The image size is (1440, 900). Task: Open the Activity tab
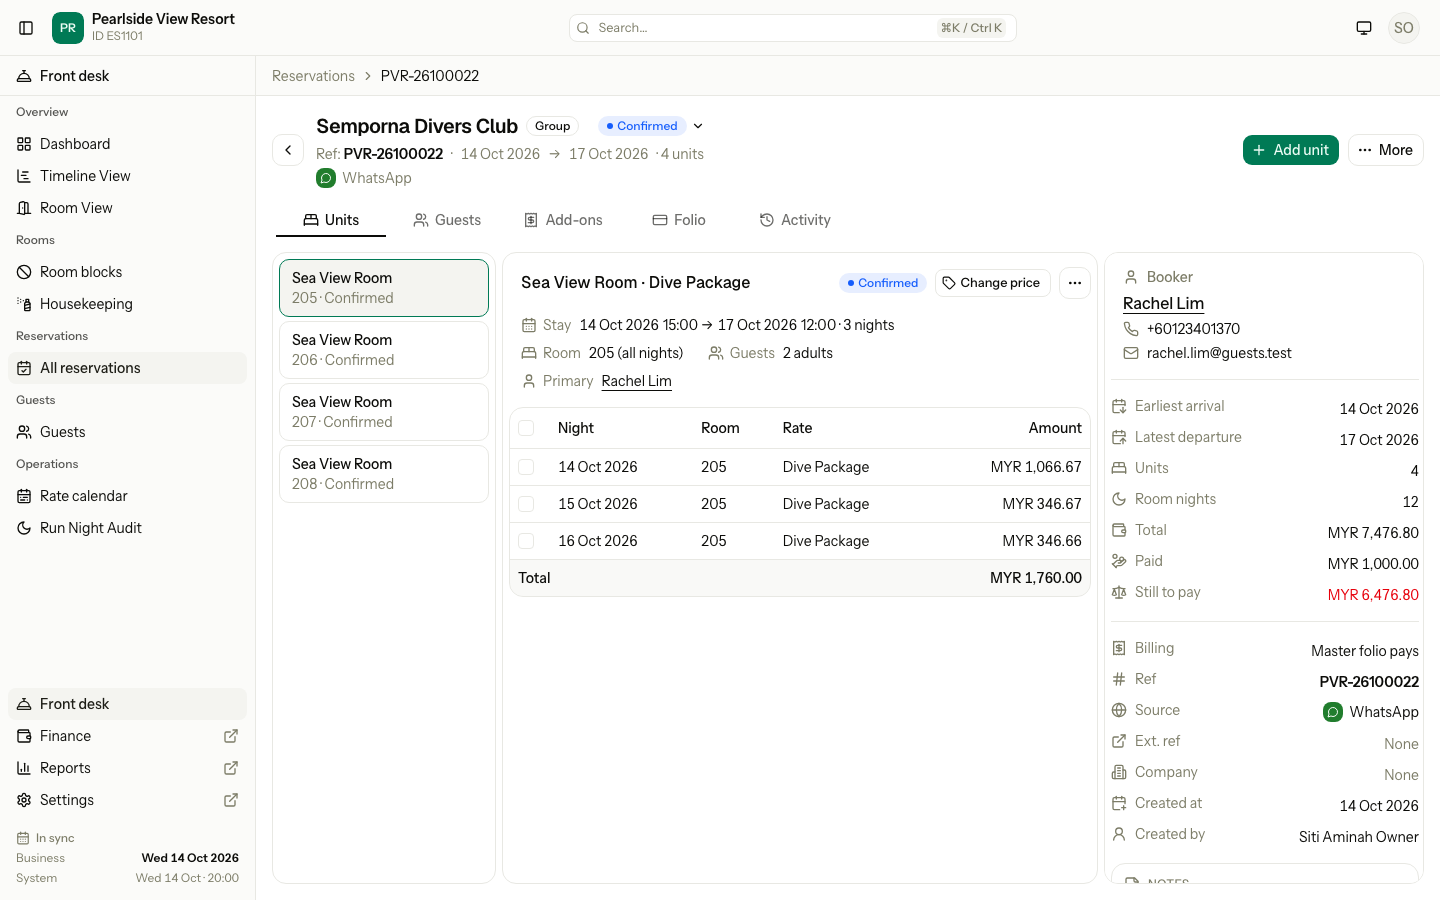pos(795,220)
